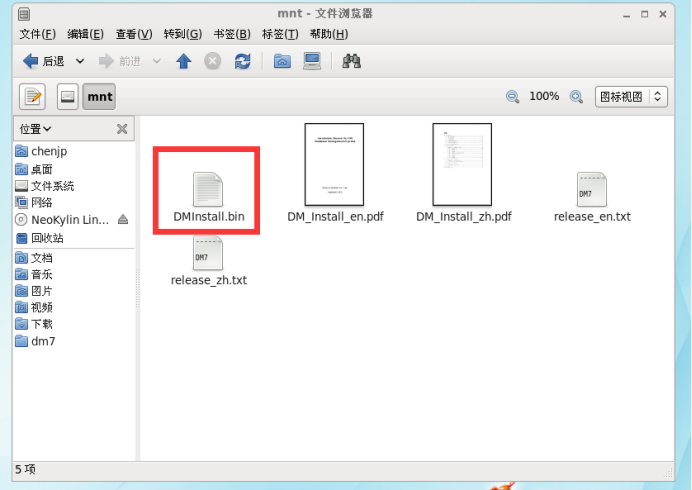Zoom out with the minus magnifier
This screenshot has height=490, width=692.
click(512, 96)
